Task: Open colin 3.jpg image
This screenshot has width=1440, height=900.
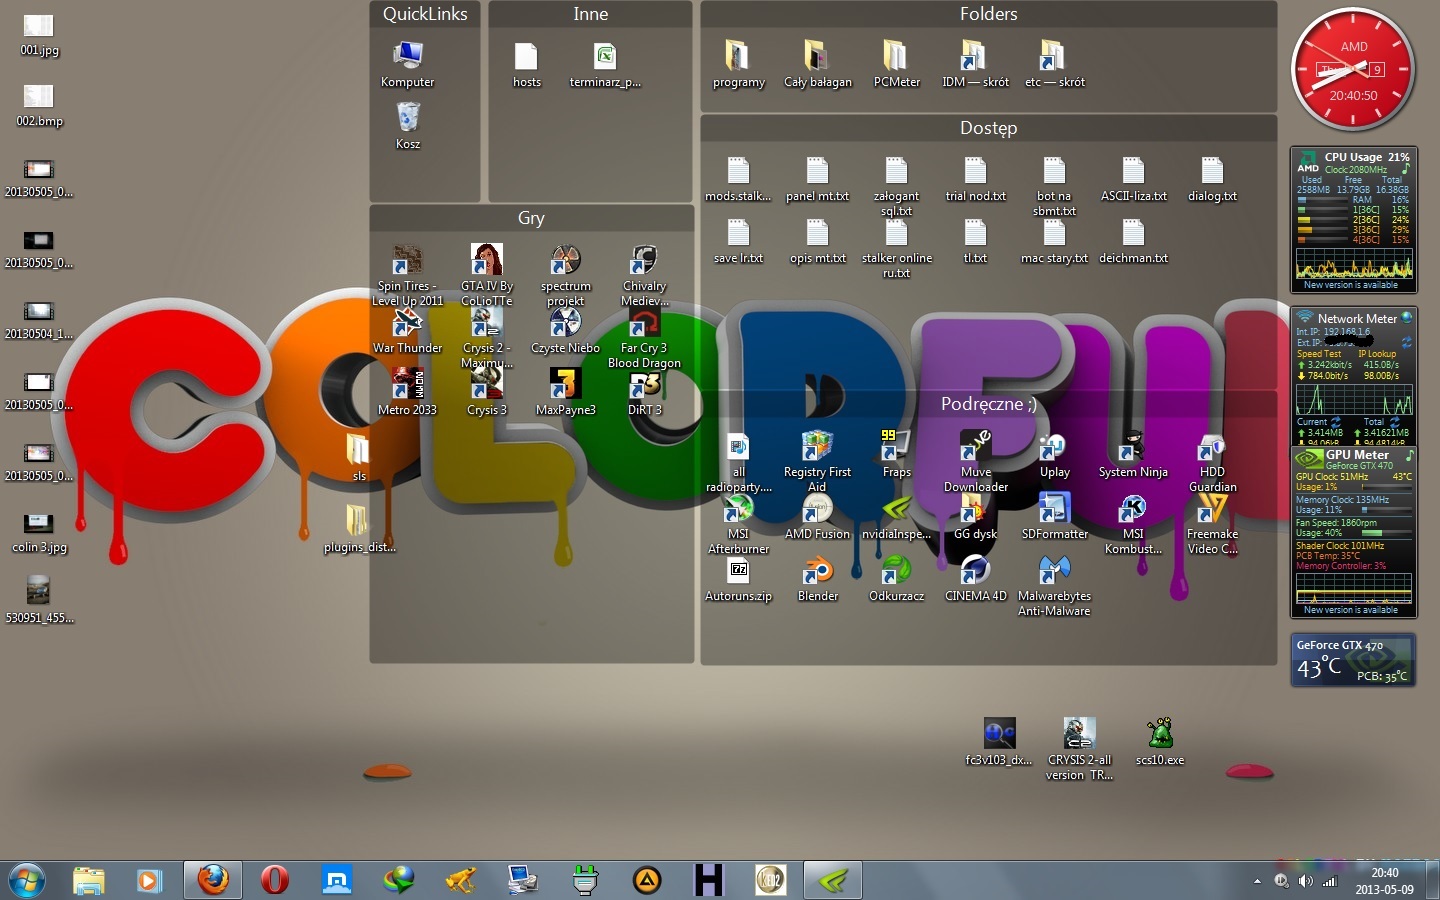Action: tap(39, 531)
